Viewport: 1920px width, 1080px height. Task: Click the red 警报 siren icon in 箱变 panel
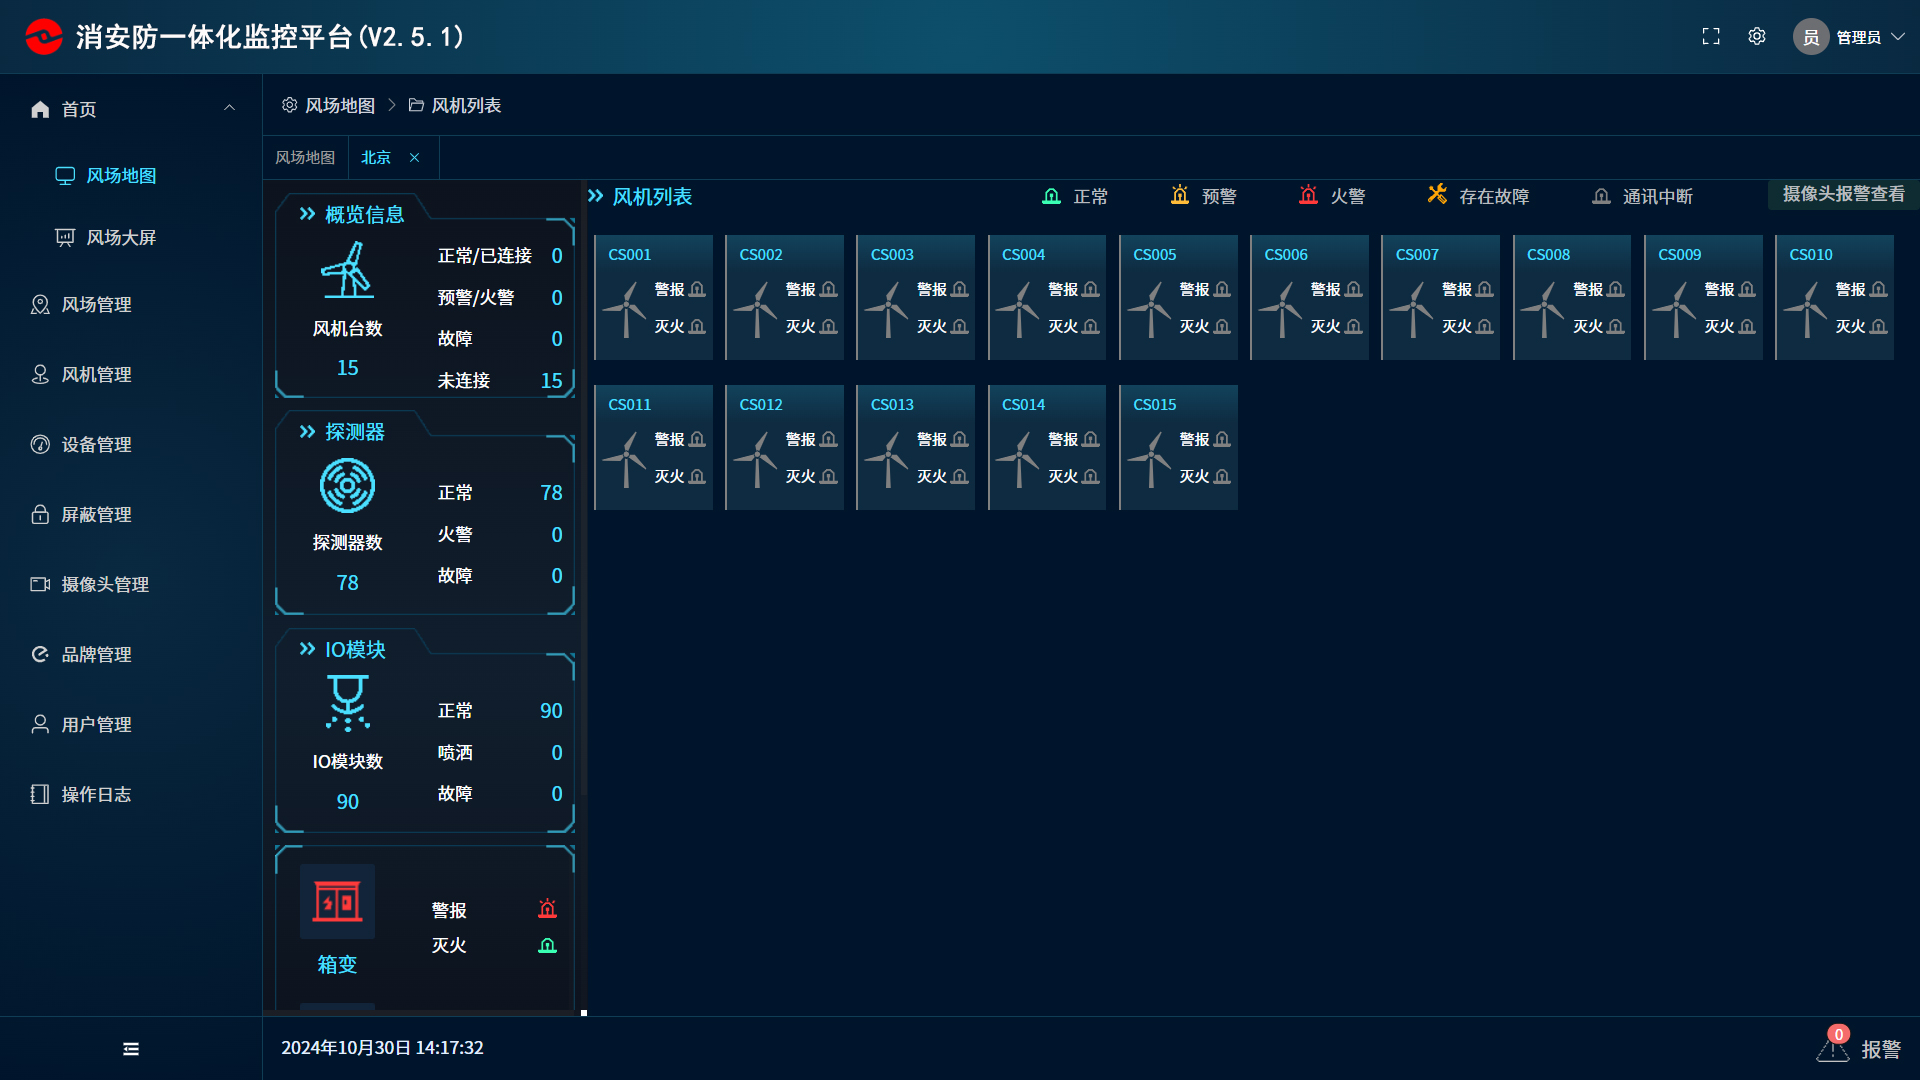click(x=547, y=909)
